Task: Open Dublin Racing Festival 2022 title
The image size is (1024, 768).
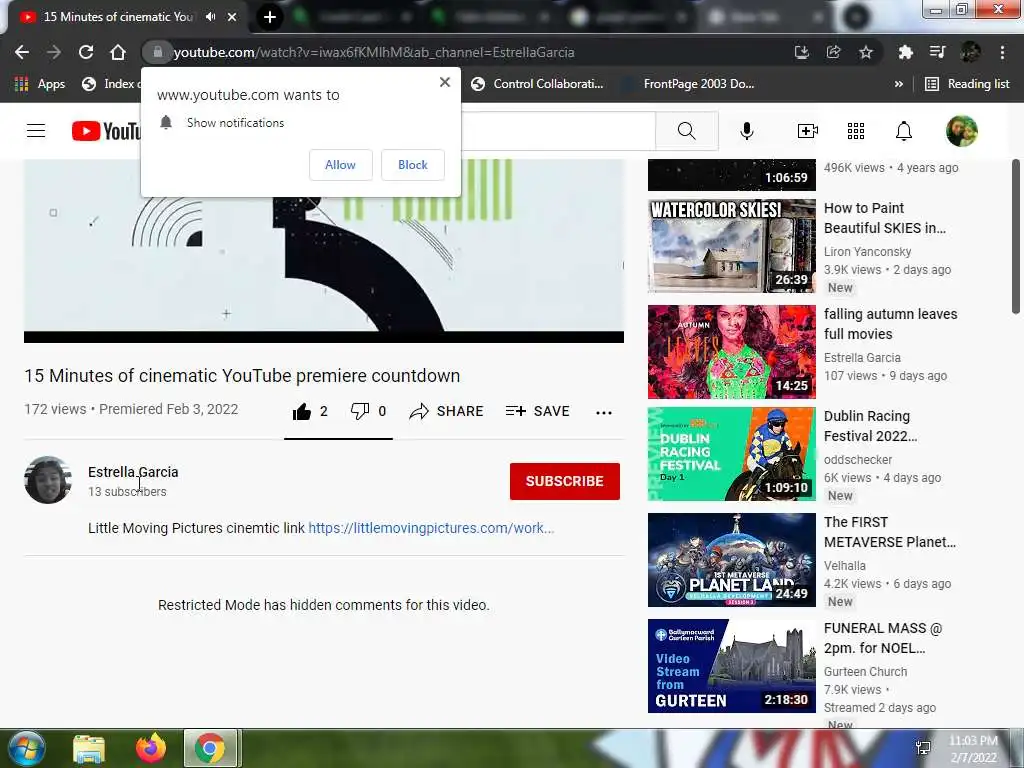Action: point(871,426)
